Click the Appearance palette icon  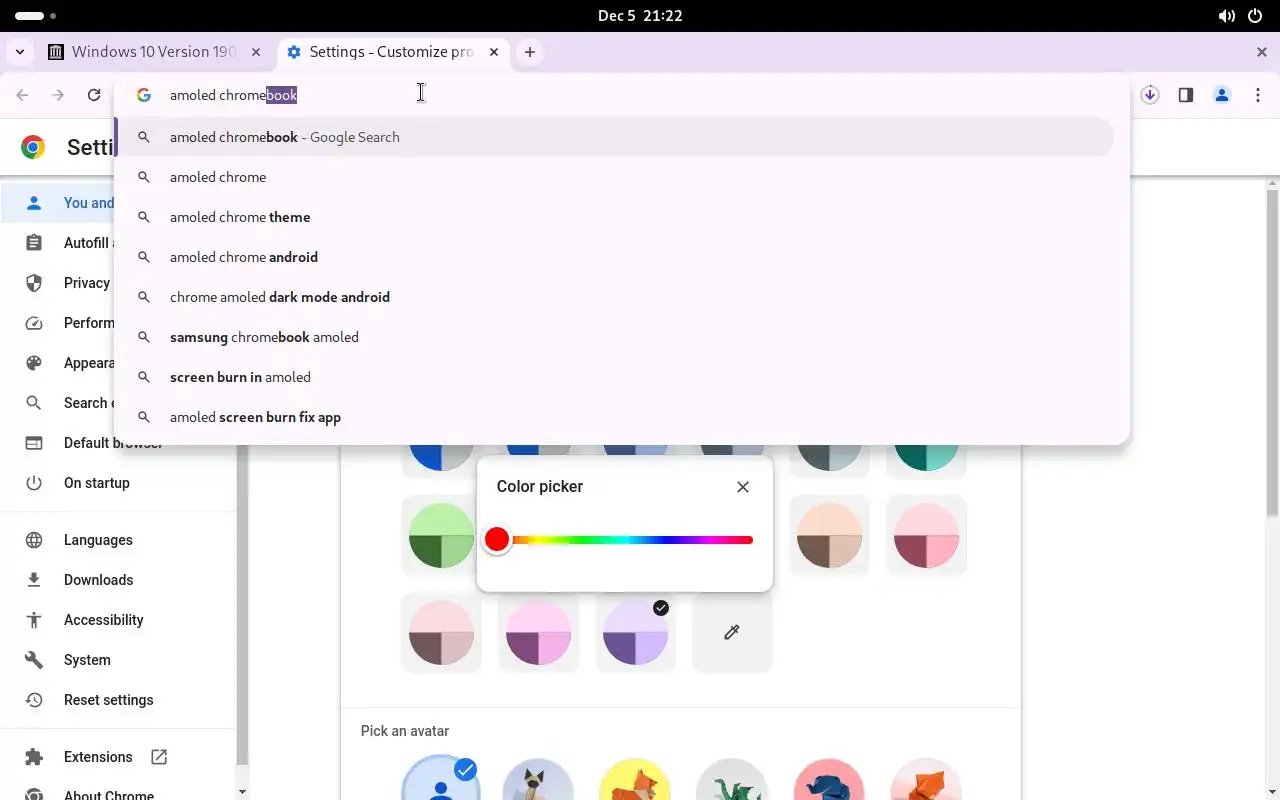point(34,363)
